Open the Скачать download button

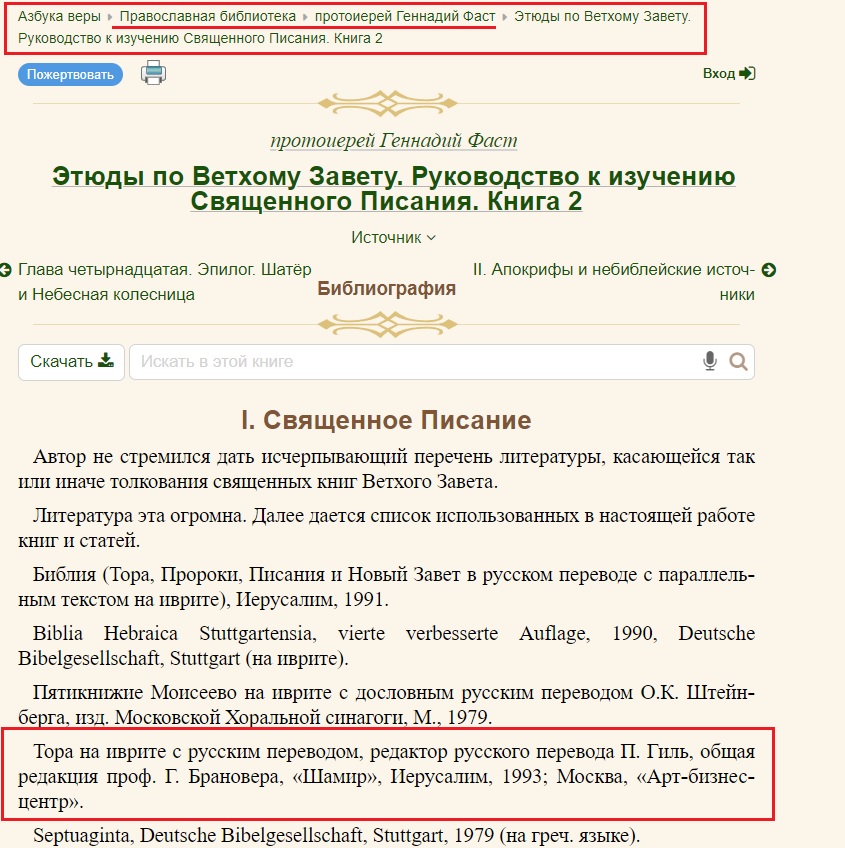point(71,362)
